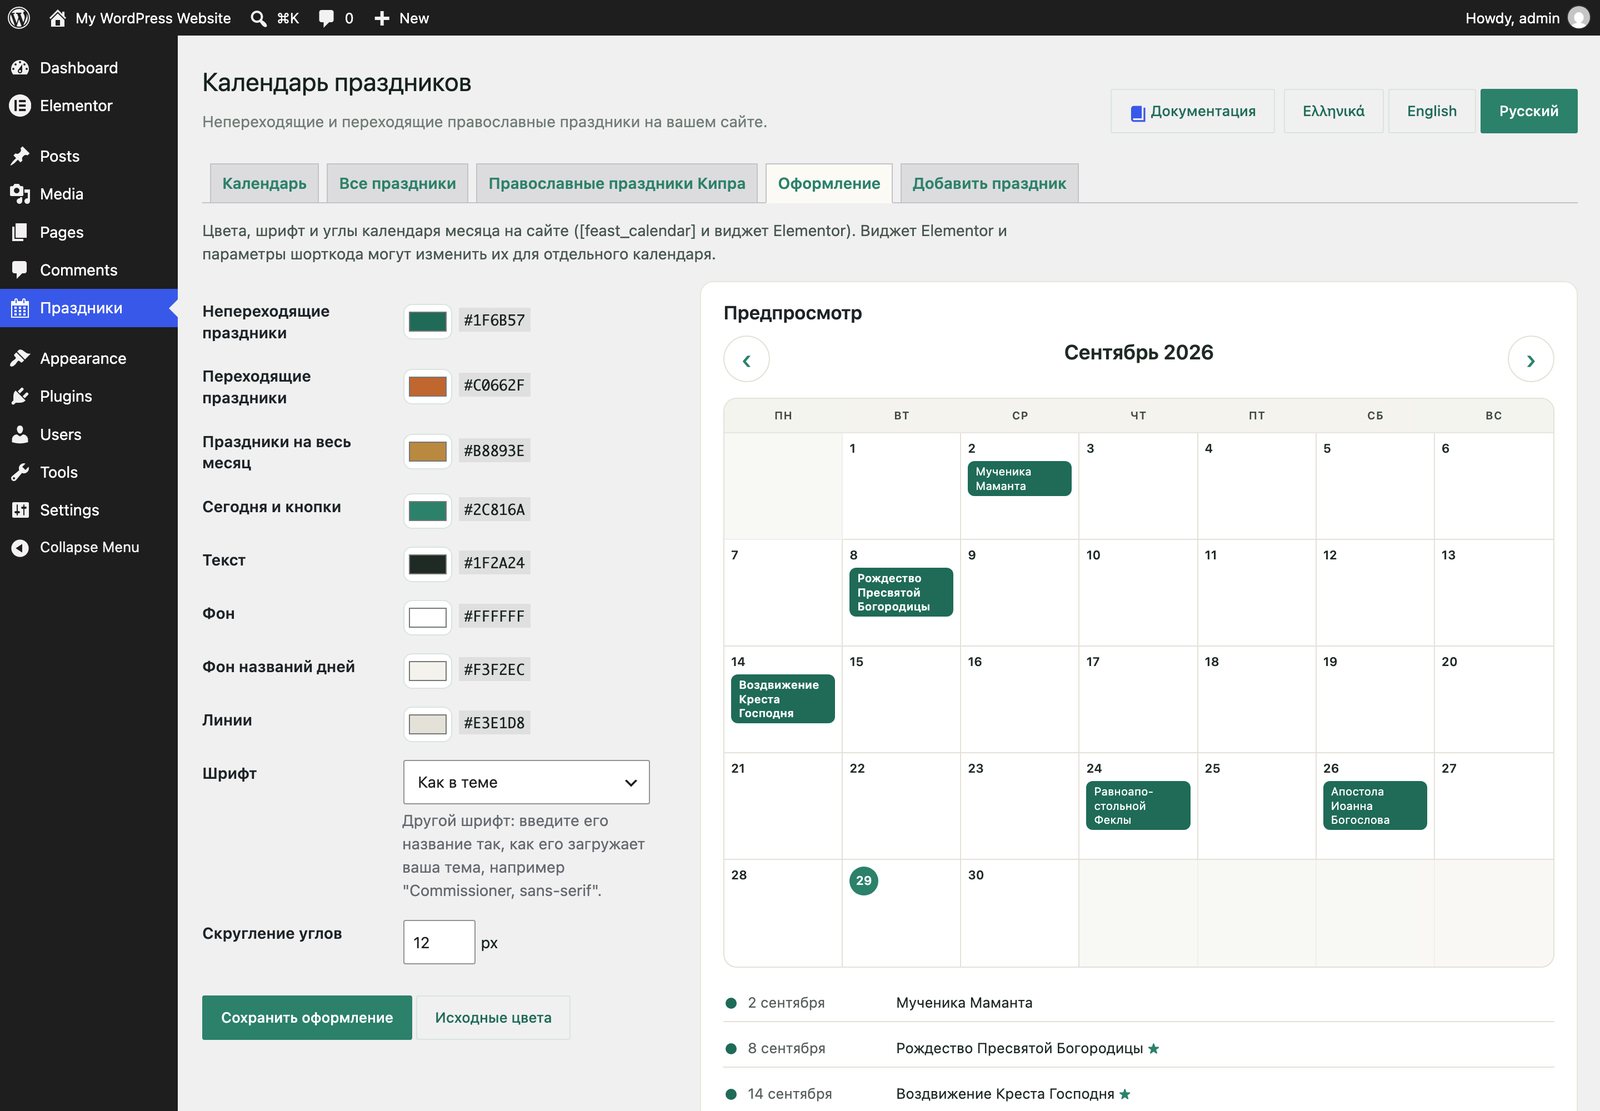This screenshot has width=1600, height=1111.
Task: Open the site home icon in admin bar
Action: click(x=57, y=18)
